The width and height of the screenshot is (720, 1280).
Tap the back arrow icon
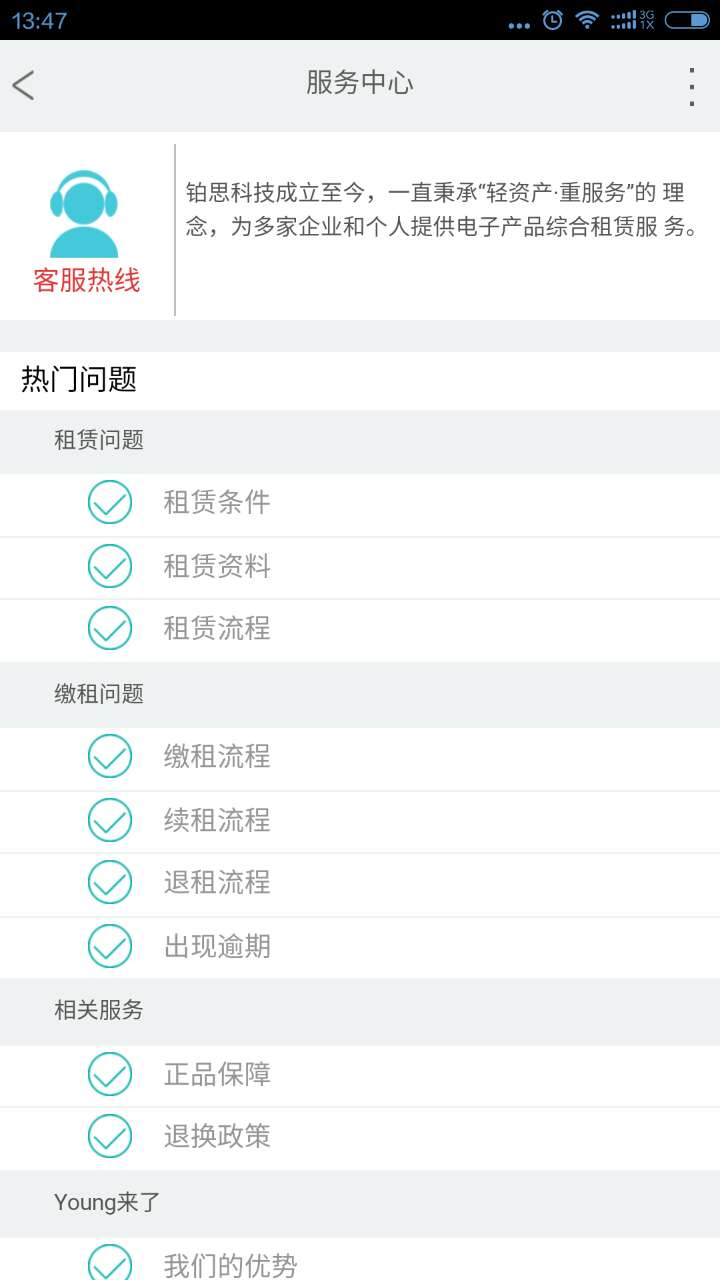(x=24, y=85)
